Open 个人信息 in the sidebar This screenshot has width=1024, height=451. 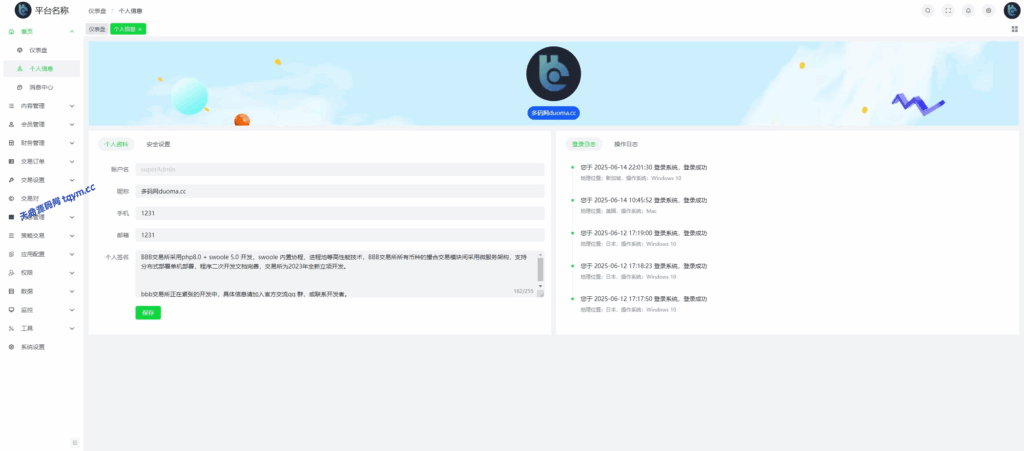pyautogui.click(x=42, y=69)
